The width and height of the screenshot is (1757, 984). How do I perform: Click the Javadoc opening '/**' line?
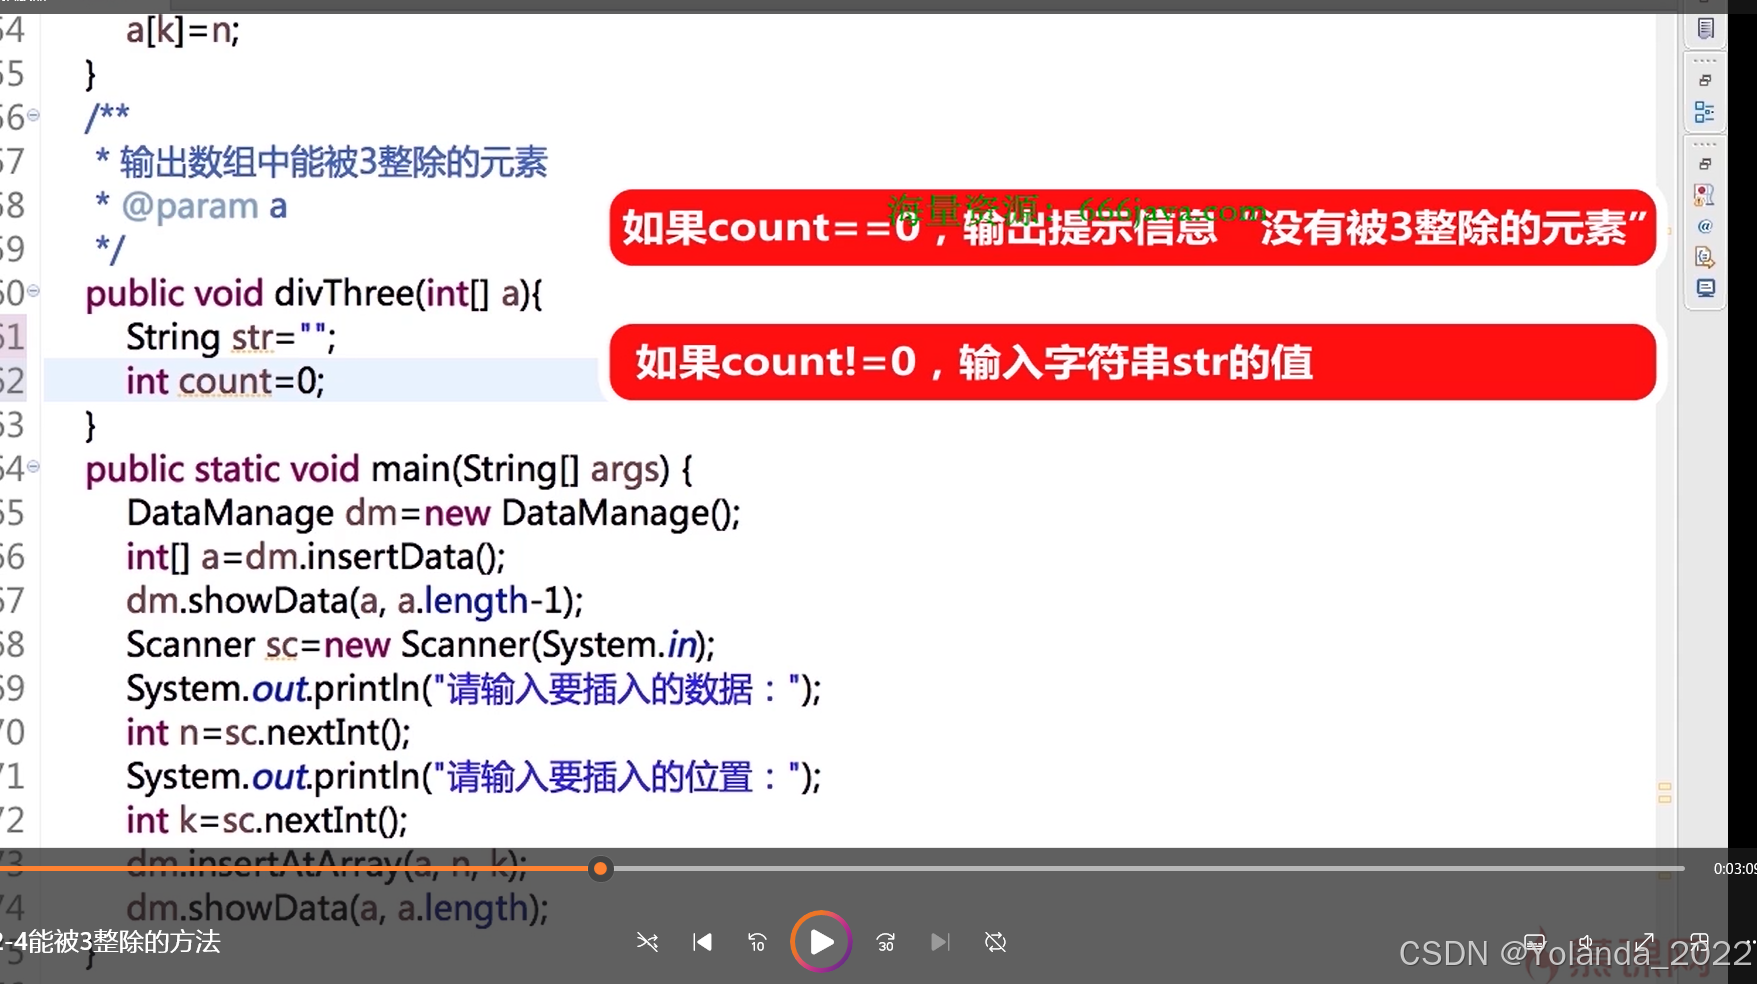tap(107, 118)
